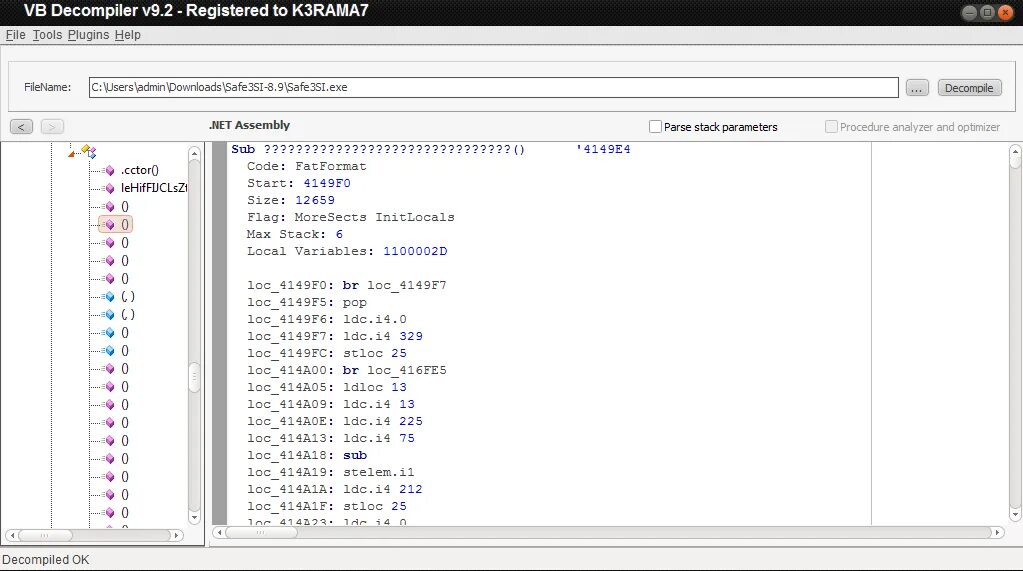This screenshot has height=571, width=1023.
Task: Open the Plugins menu
Action: [88, 35]
